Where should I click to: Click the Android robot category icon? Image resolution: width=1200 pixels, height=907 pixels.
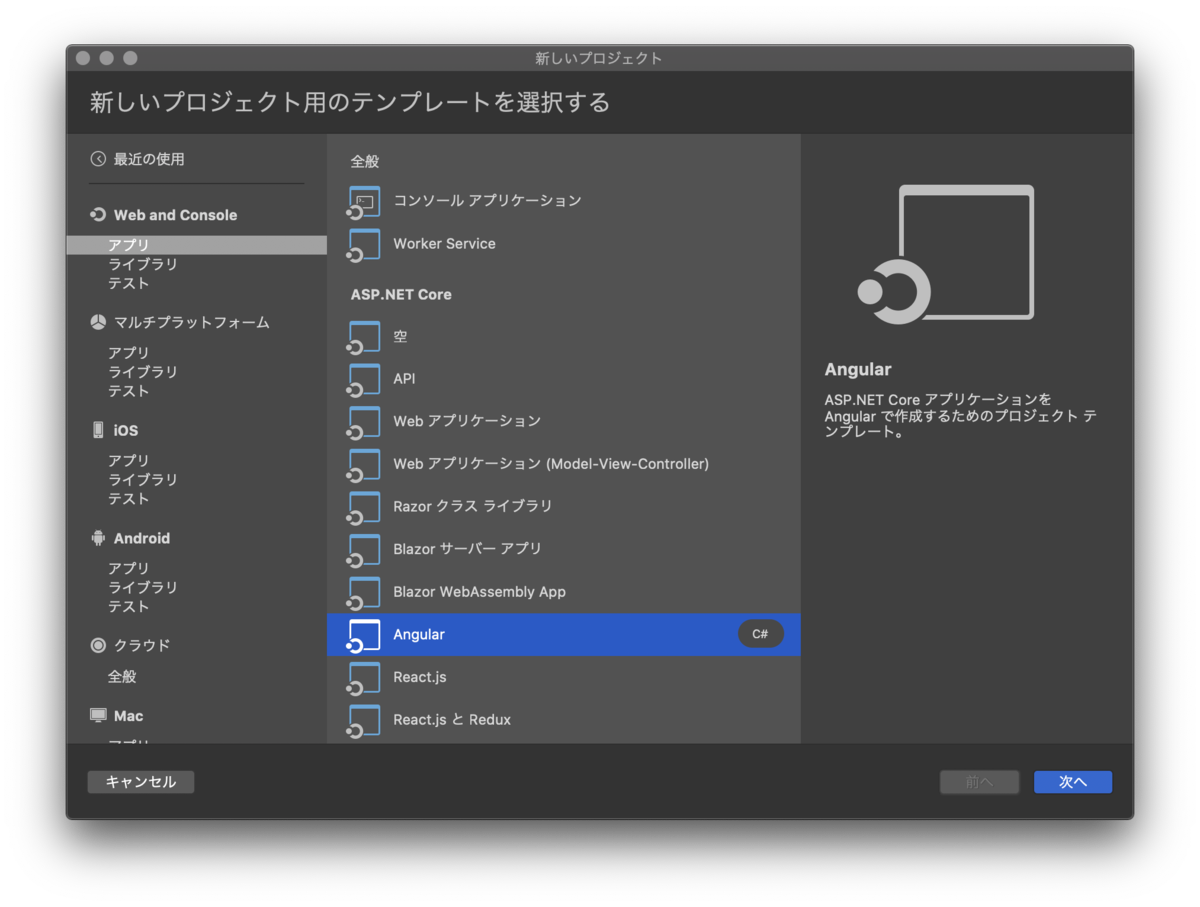pyautogui.click(x=98, y=538)
